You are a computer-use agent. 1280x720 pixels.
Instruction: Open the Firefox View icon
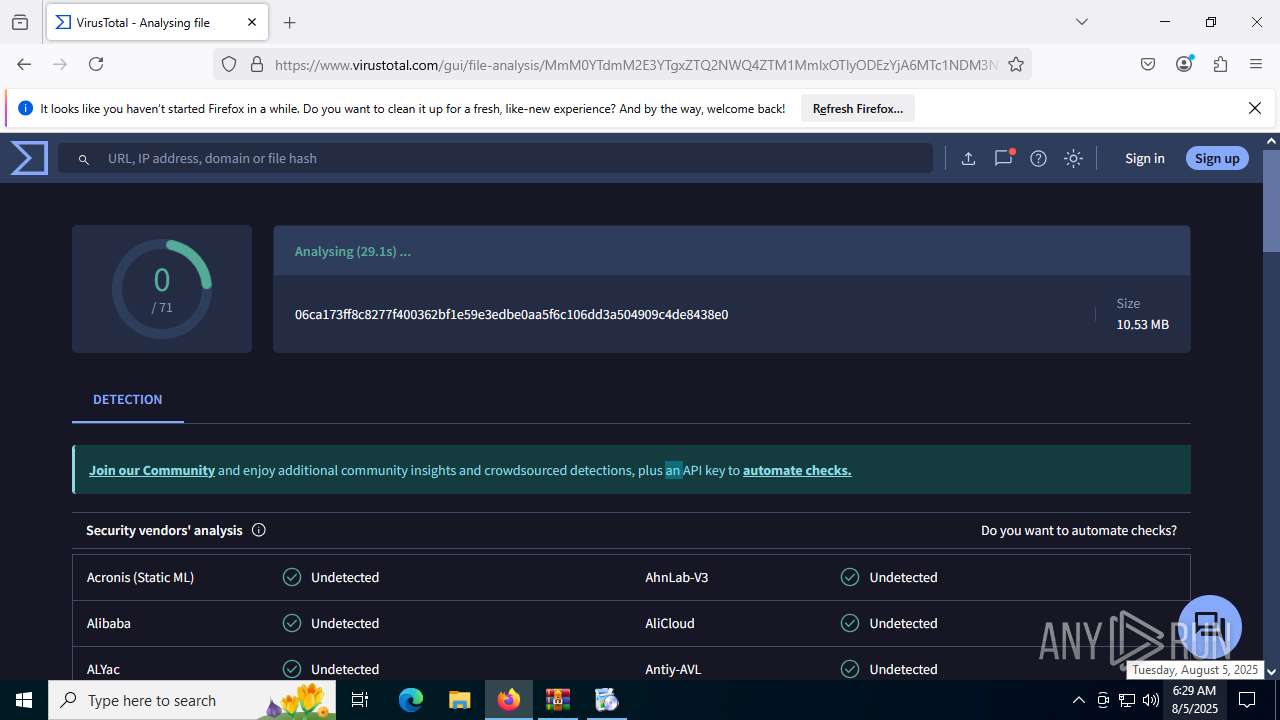pos(20,22)
